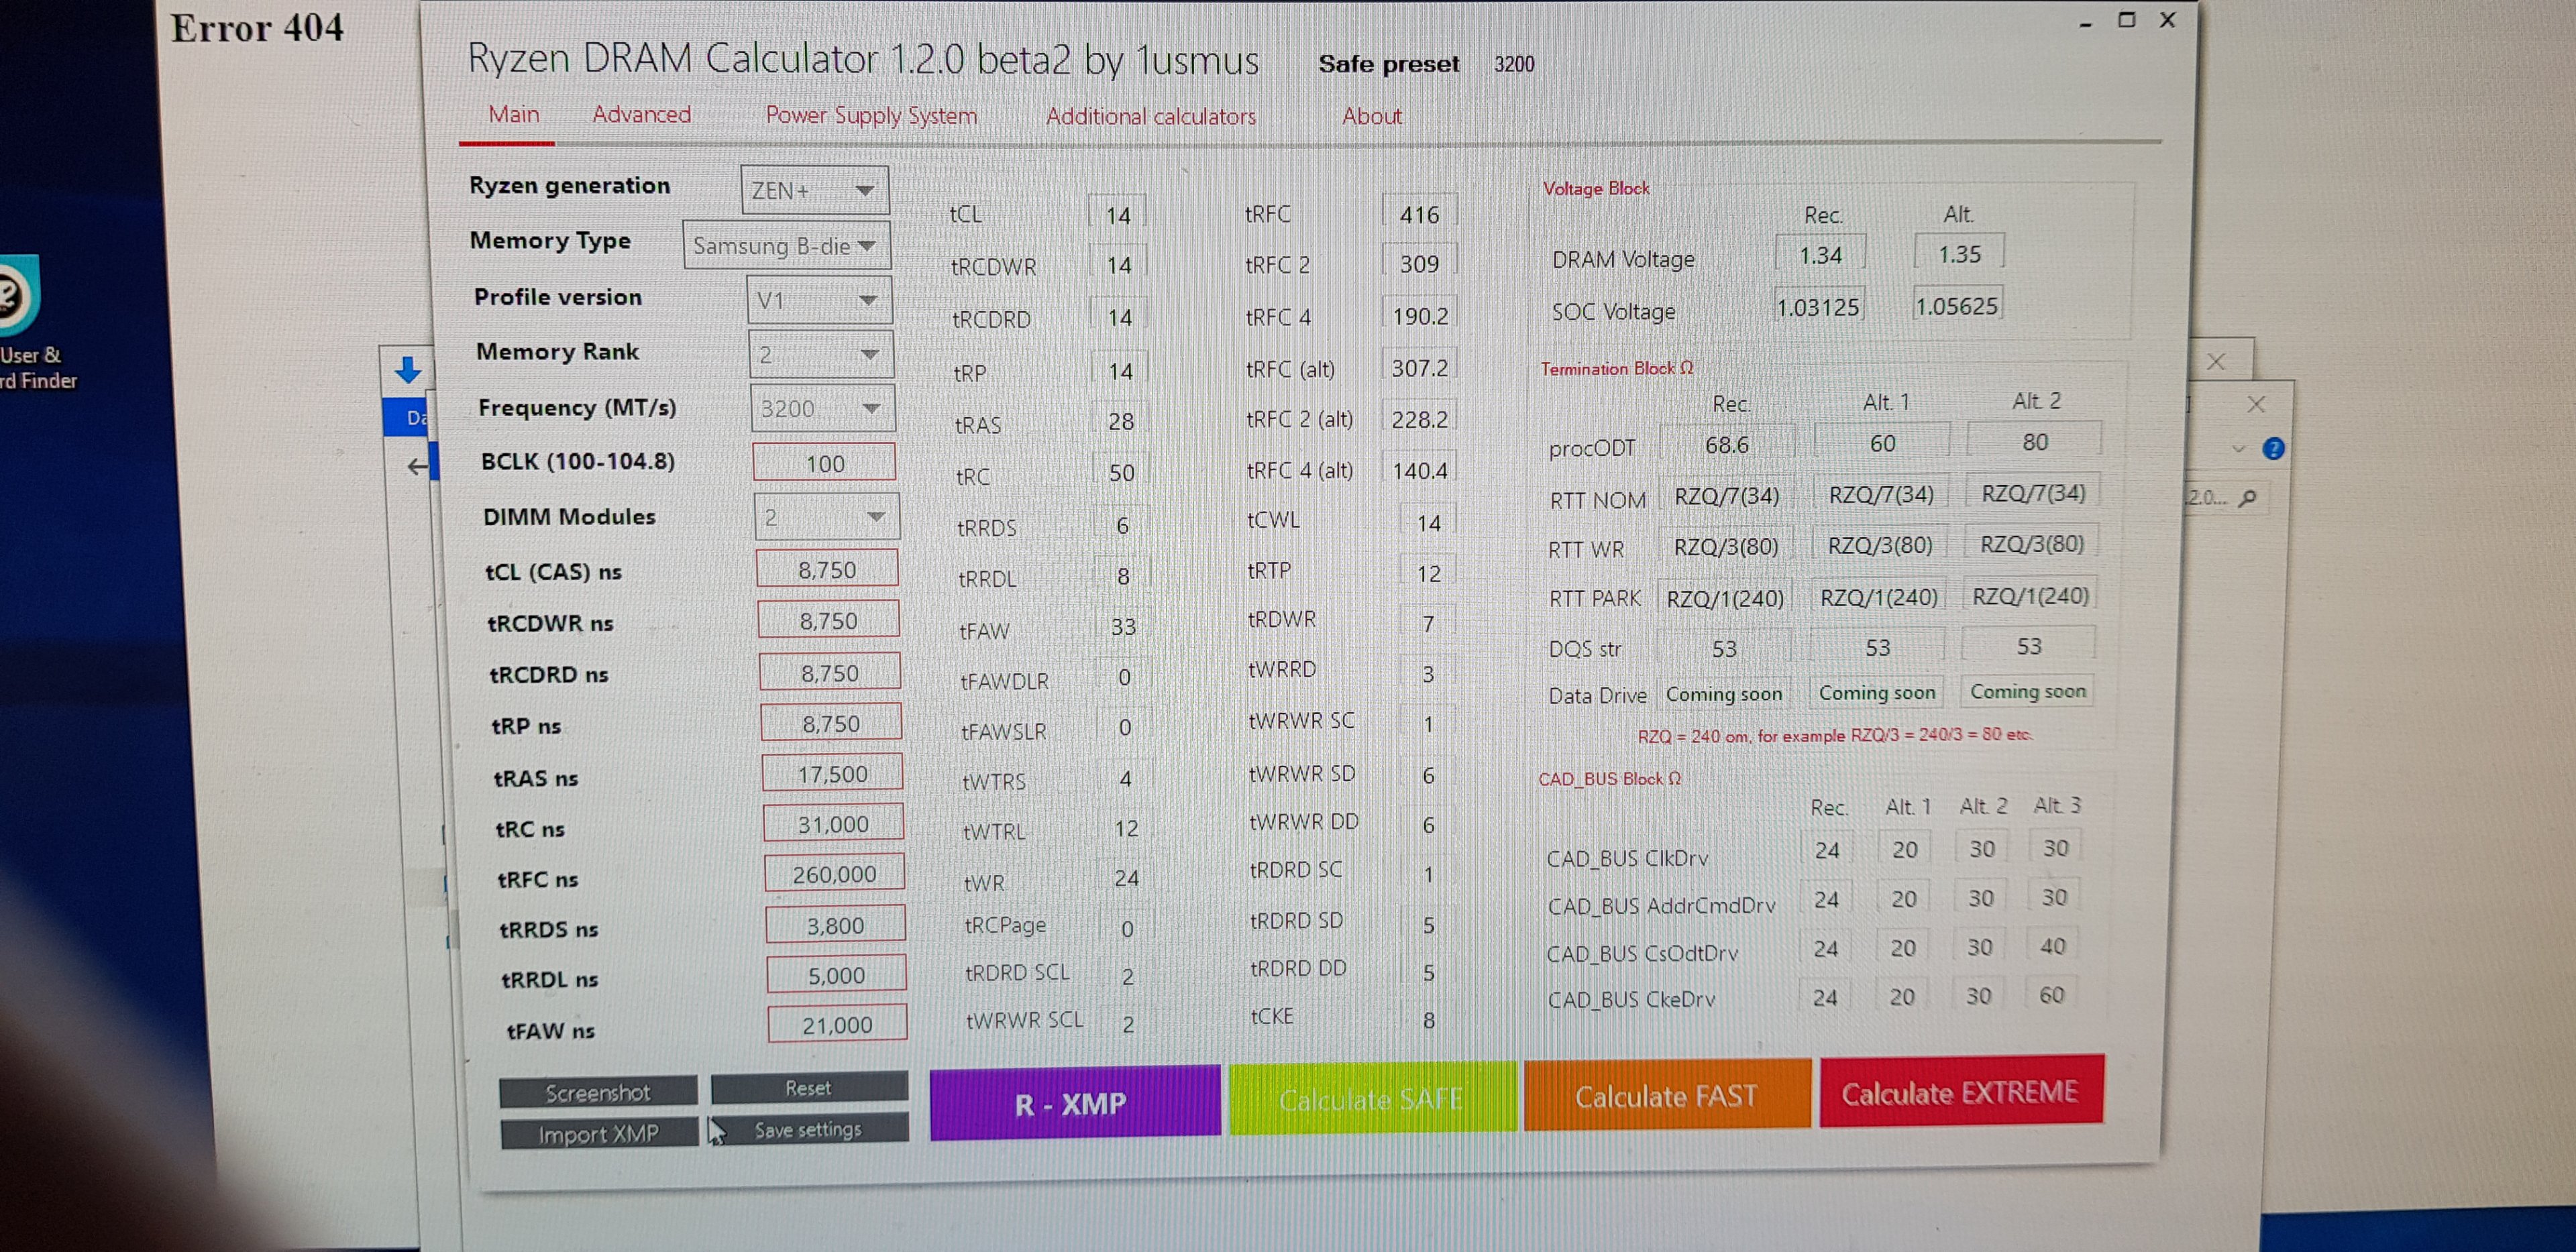Click the Import XMP button
The image size is (2576, 1252).
coord(598,1134)
